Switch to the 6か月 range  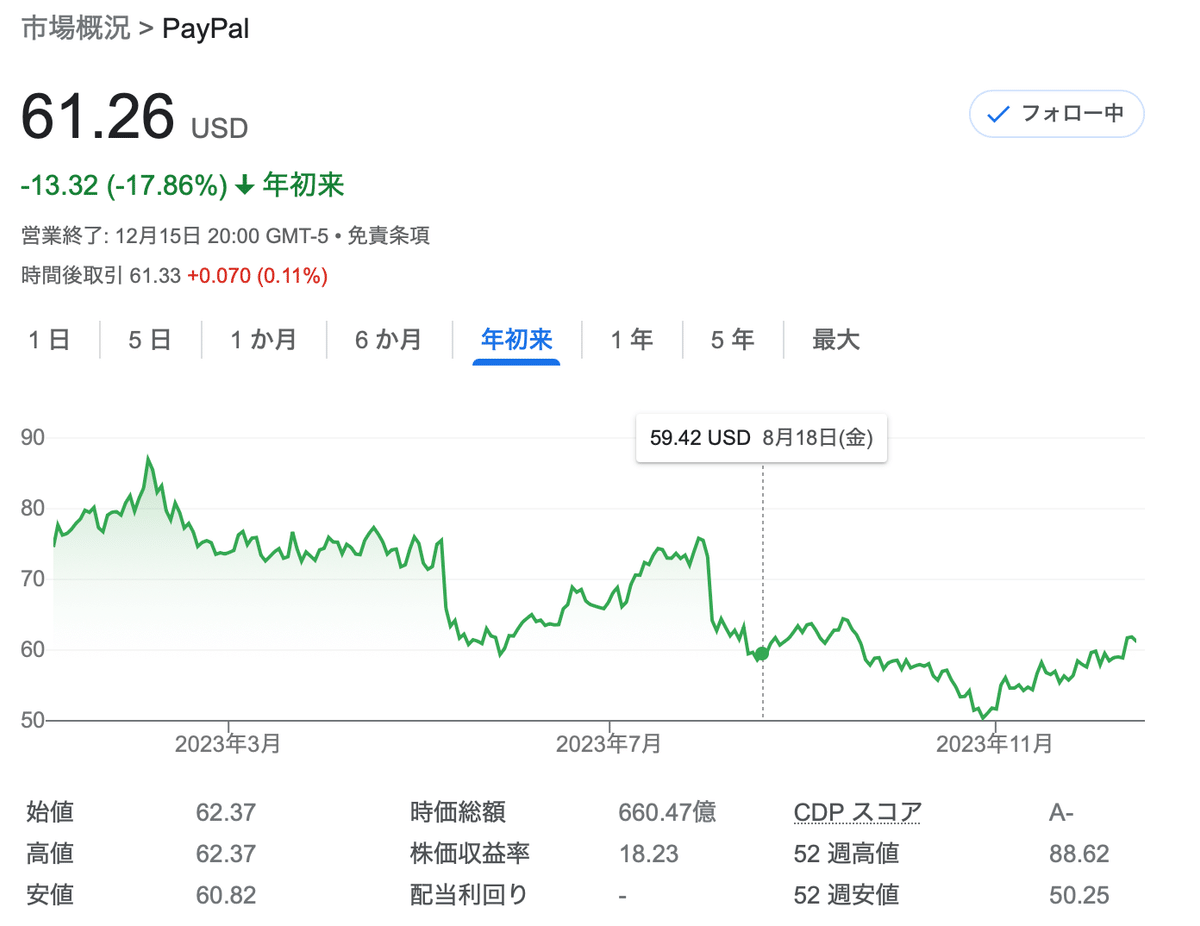pyautogui.click(x=388, y=340)
